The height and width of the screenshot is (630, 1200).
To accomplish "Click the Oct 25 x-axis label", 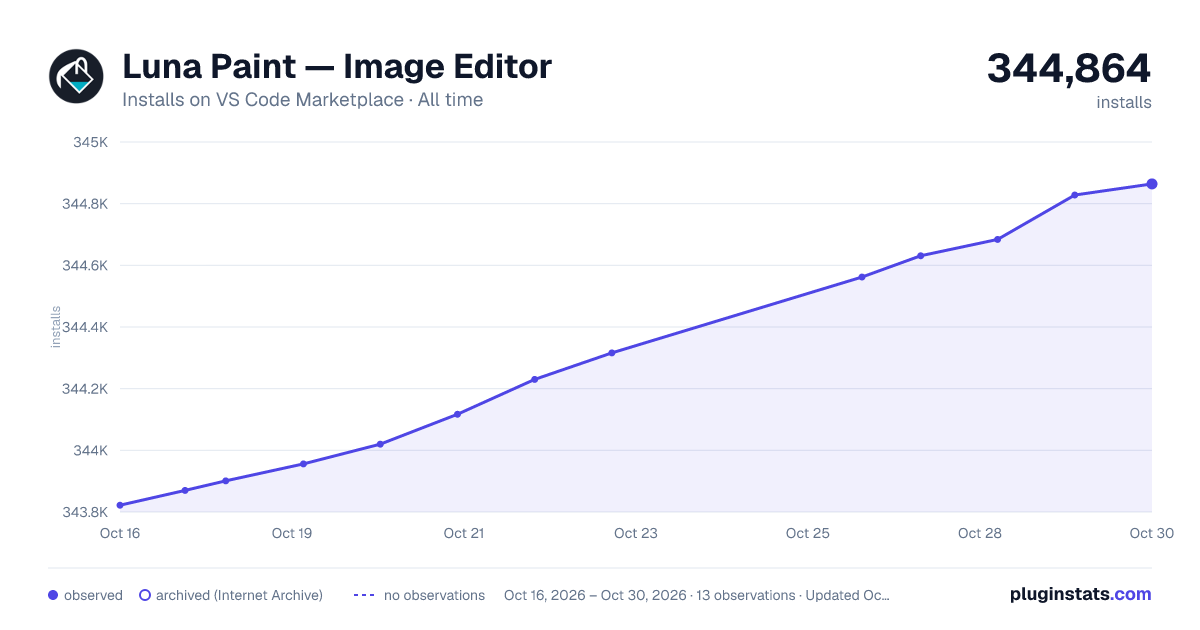I will click(x=808, y=533).
